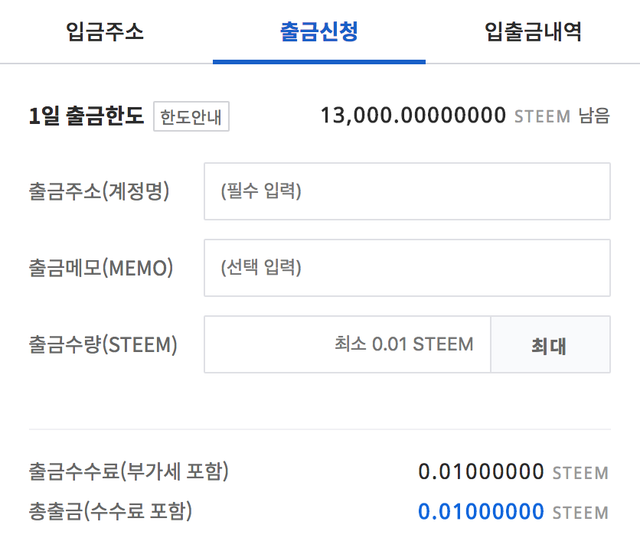The image size is (640, 551).
Task: Open the 입출금내역 tab
Action: 533,31
